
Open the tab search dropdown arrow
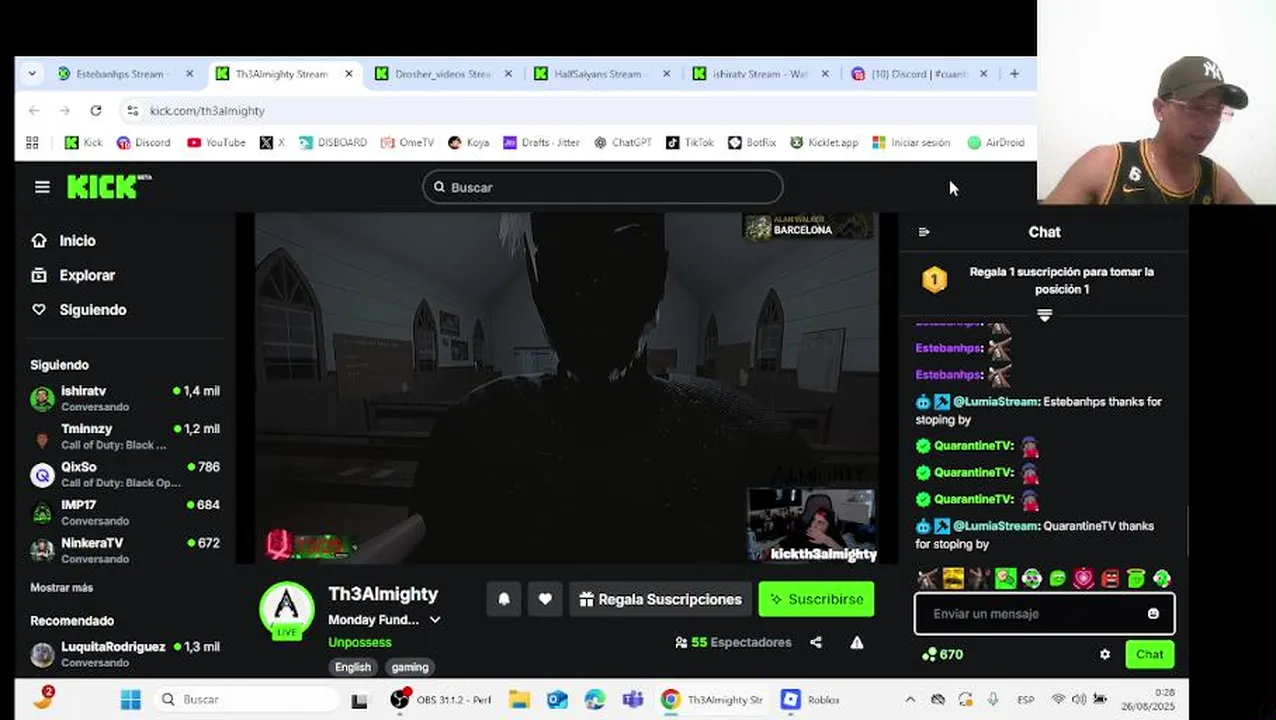point(32,74)
